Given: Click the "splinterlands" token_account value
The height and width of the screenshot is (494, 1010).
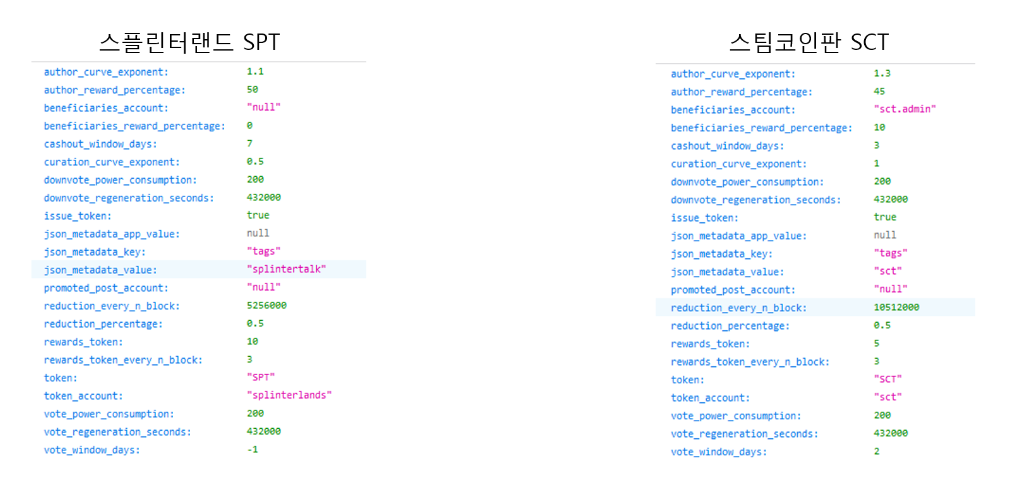Looking at the screenshot, I should coord(289,395).
